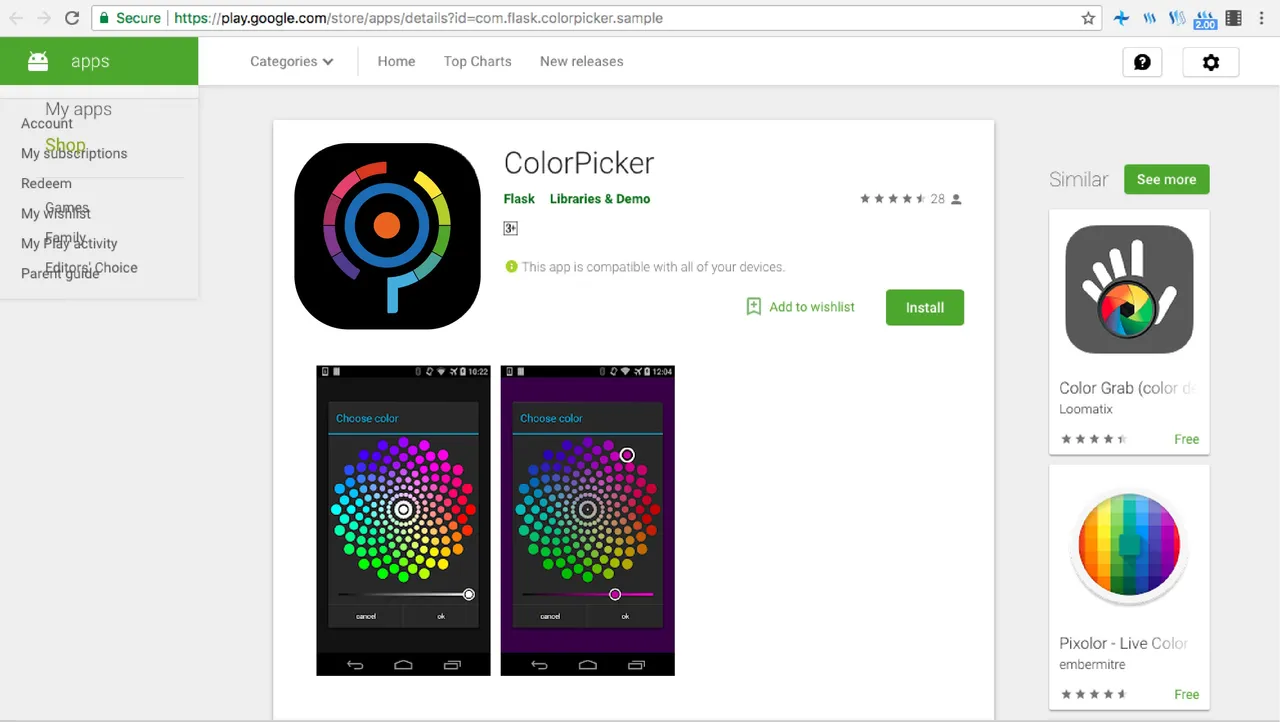
Task: Open My apps in the sidebar
Action: [78, 109]
